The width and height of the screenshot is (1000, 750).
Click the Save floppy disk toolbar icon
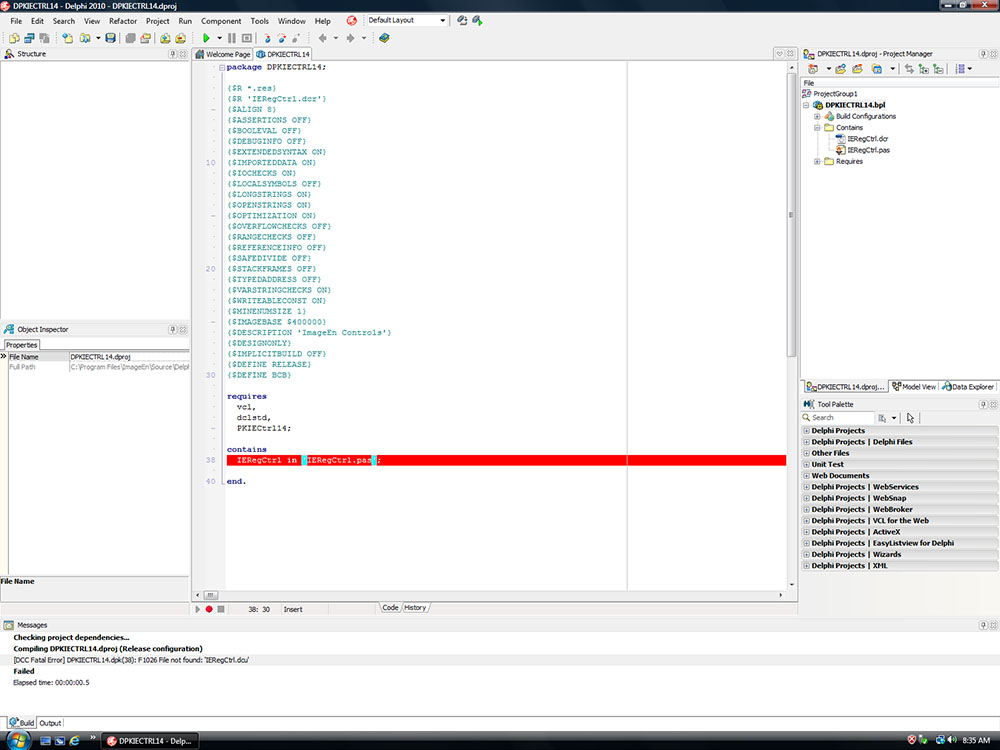coord(110,38)
